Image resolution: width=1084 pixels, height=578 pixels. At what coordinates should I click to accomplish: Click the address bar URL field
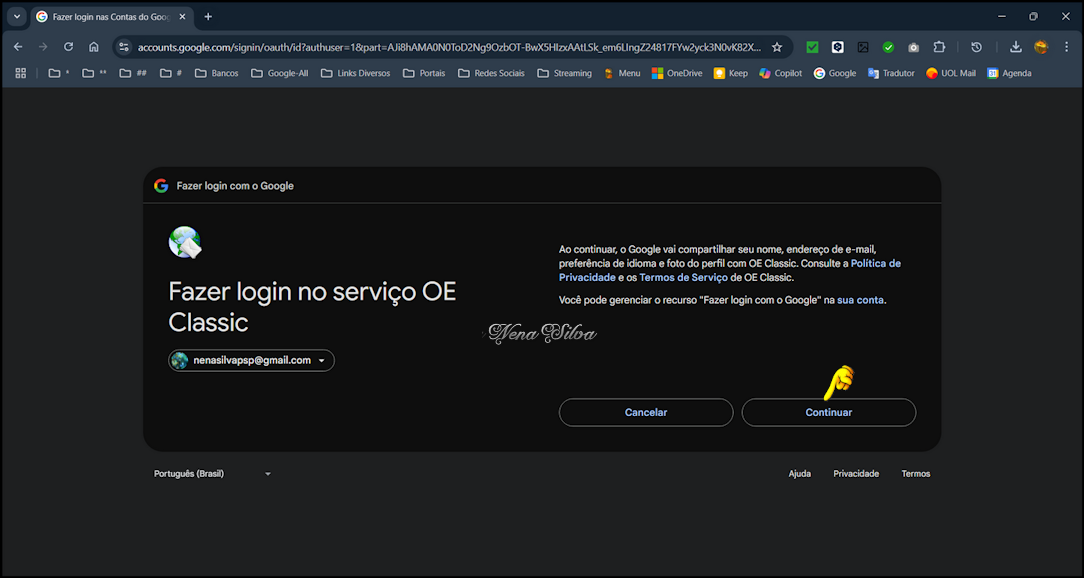pos(448,47)
